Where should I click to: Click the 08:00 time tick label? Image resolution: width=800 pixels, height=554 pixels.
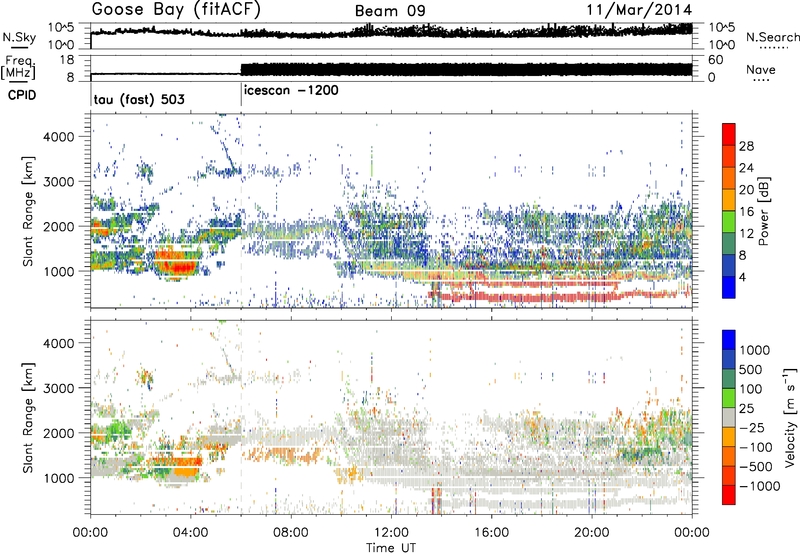291,533
